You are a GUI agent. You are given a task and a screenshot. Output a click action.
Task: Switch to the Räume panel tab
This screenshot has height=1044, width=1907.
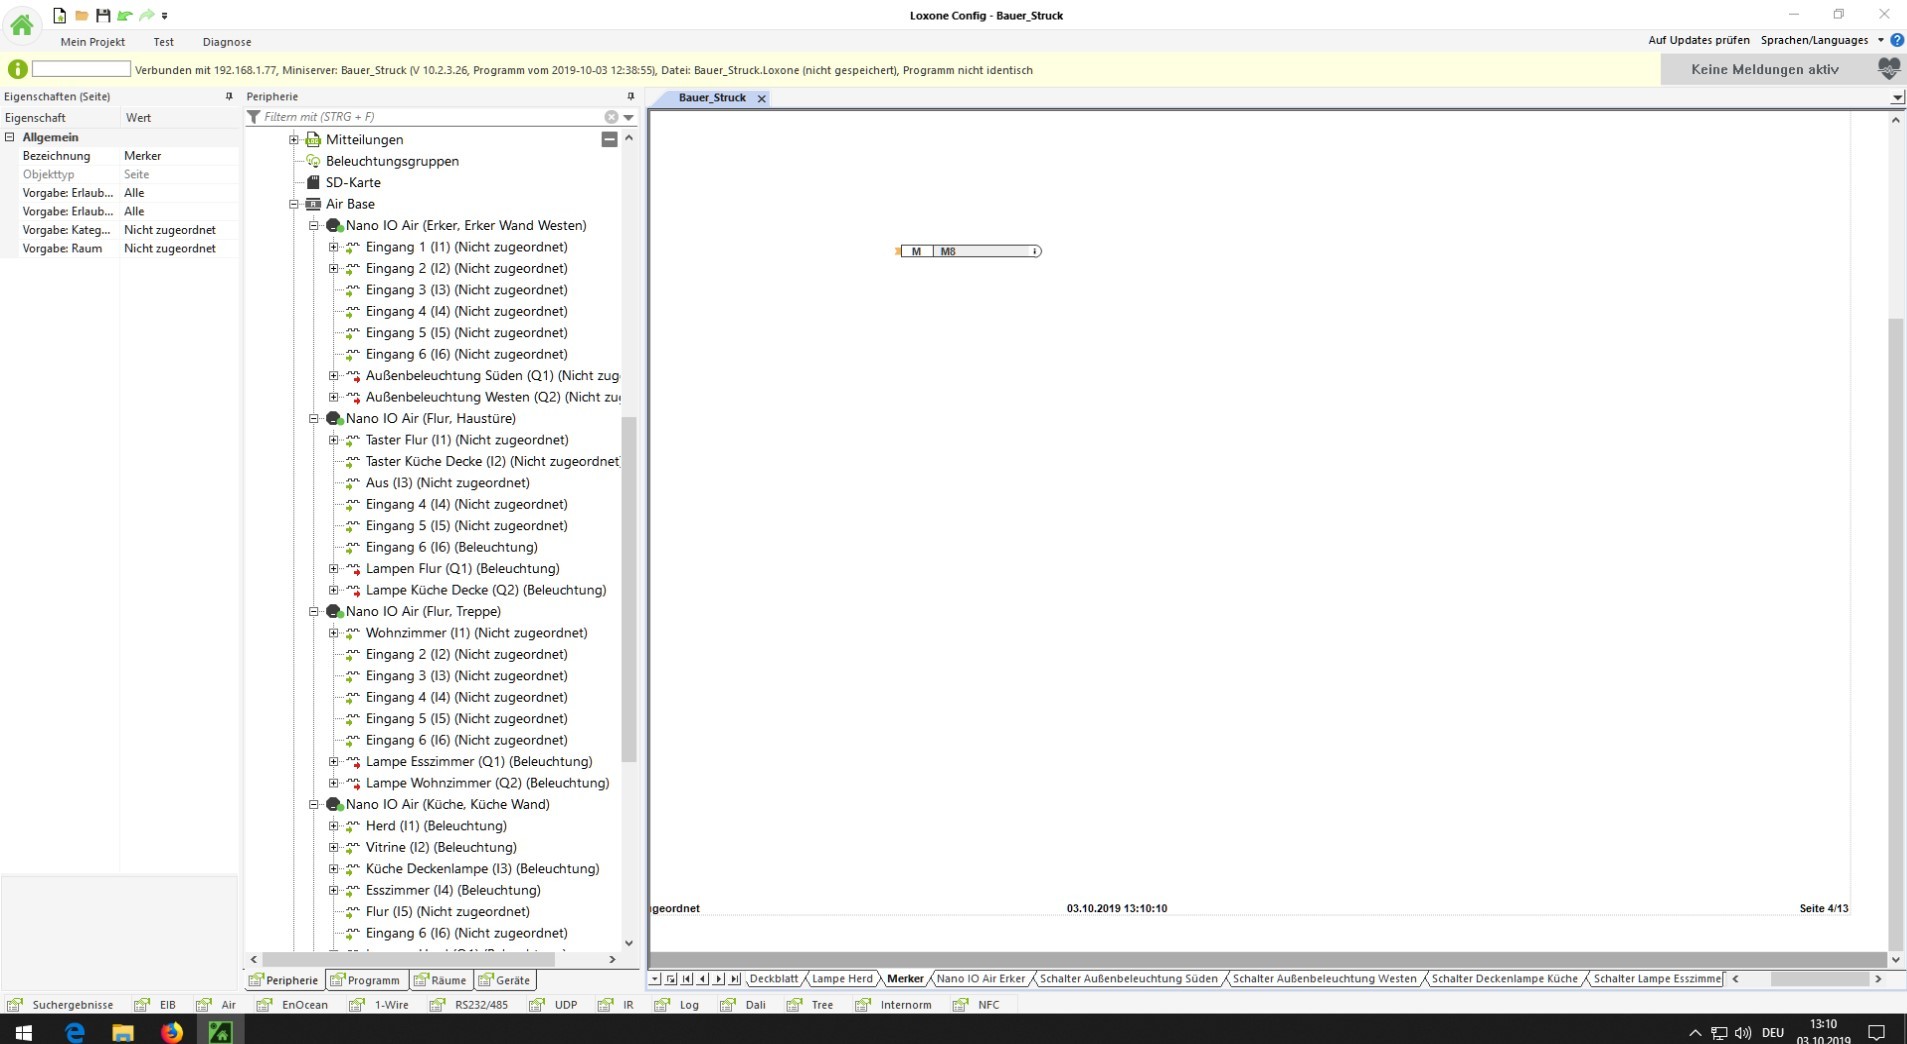(x=441, y=980)
